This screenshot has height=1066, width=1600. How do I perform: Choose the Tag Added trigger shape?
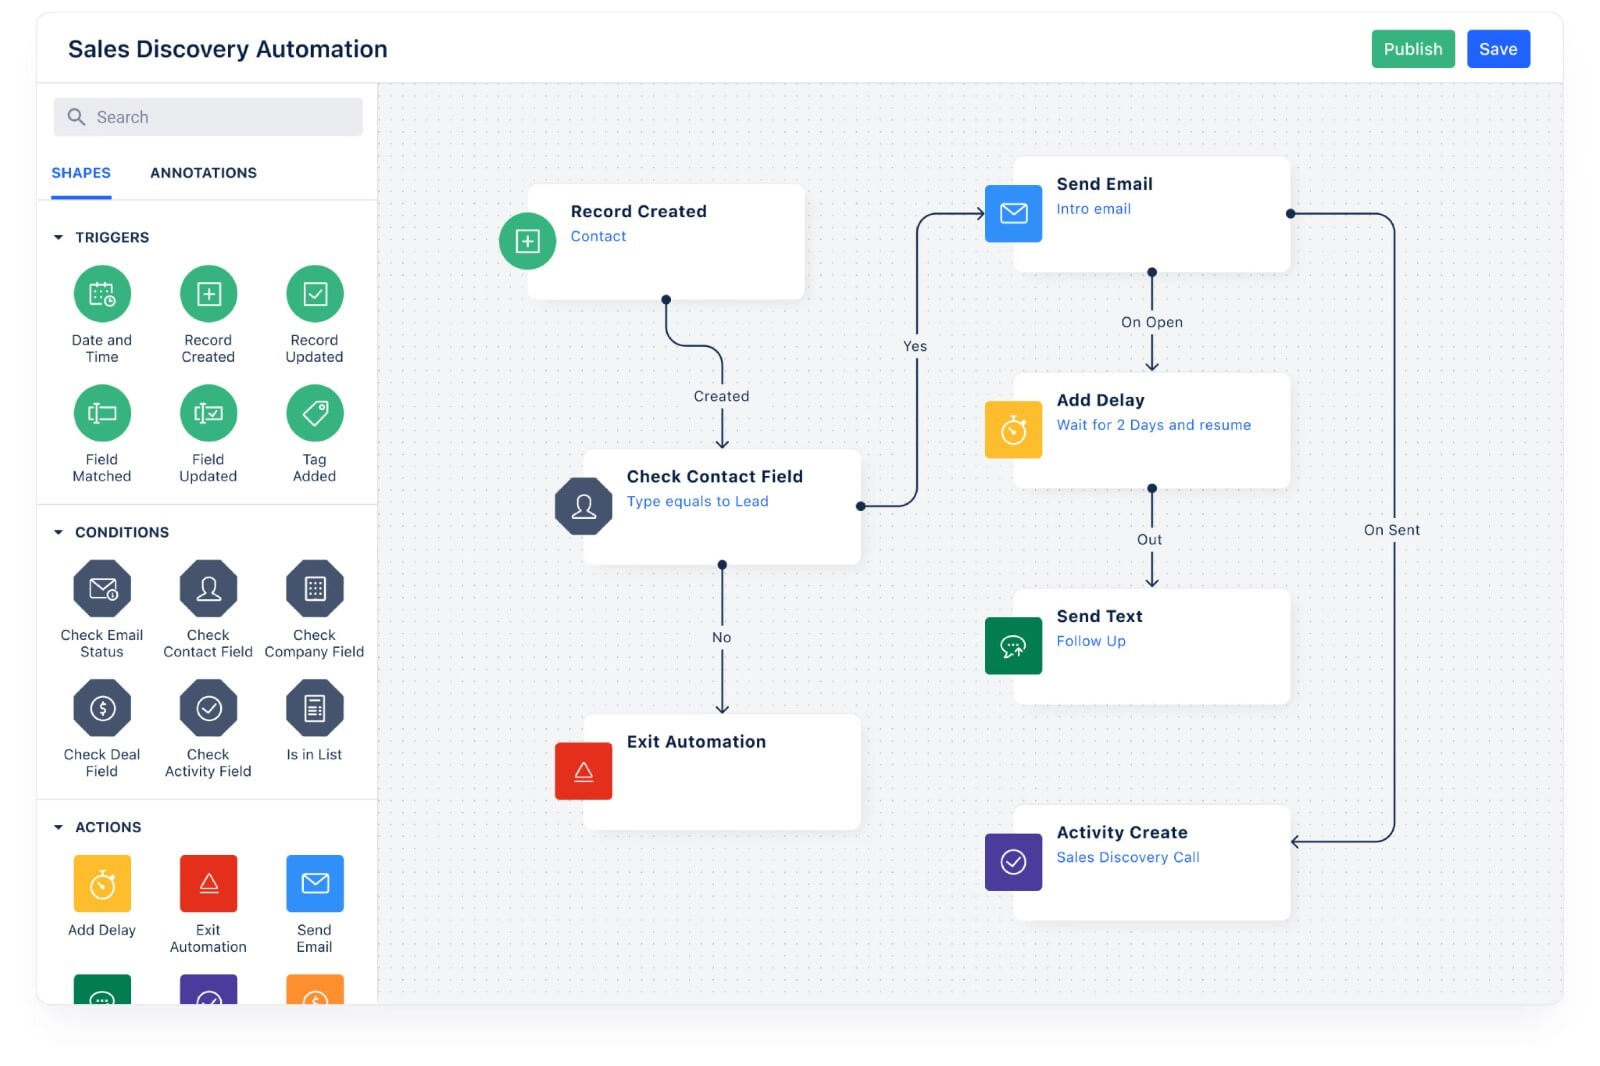[314, 413]
